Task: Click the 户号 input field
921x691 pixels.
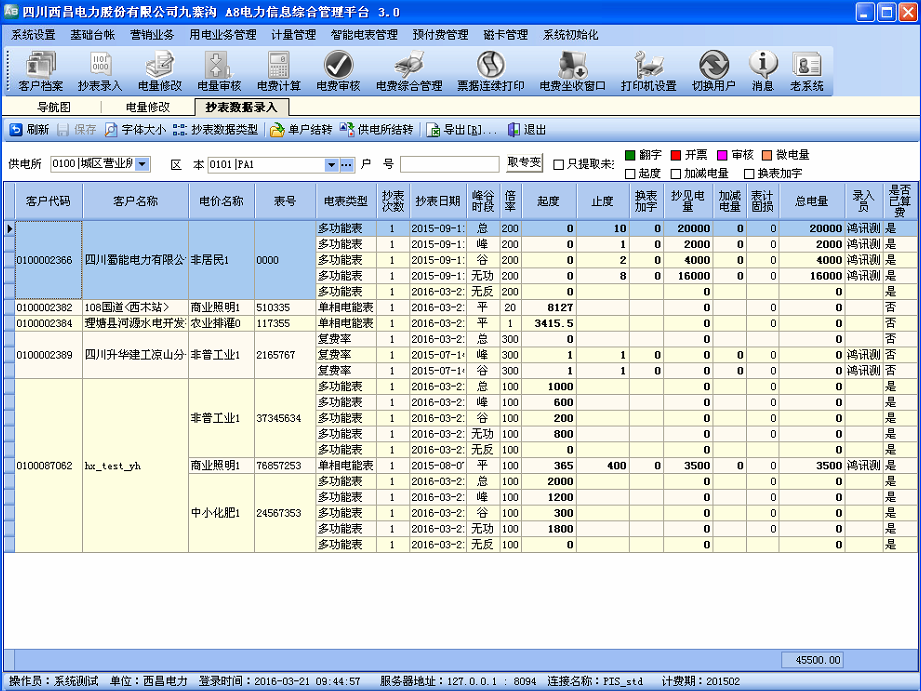Action: (449, 165)
